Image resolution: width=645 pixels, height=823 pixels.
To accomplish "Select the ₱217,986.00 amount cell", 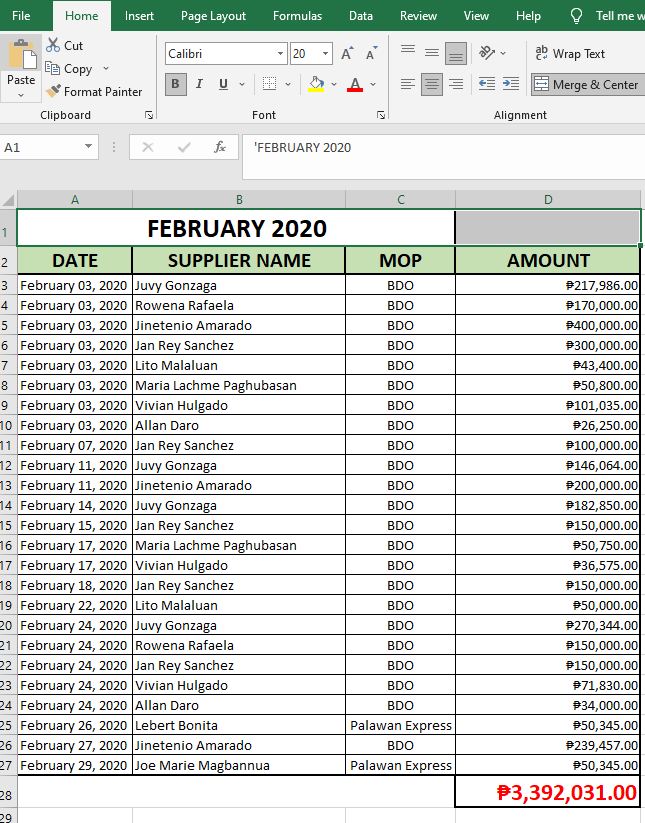I will tap(548, 286).
